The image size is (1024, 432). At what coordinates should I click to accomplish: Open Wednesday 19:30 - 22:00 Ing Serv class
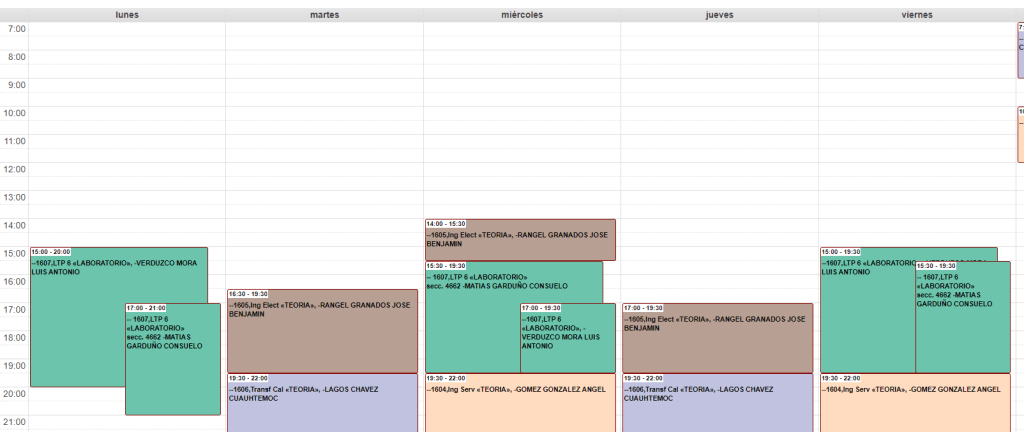point(520,405)
